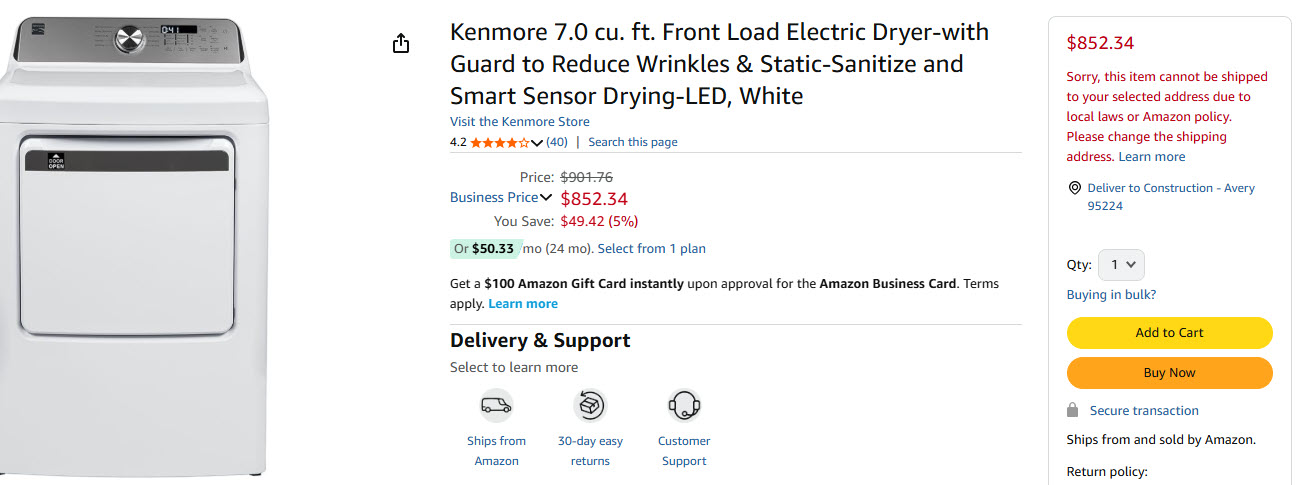Click the Secure transaction padlock icon

coord(1073,410)
